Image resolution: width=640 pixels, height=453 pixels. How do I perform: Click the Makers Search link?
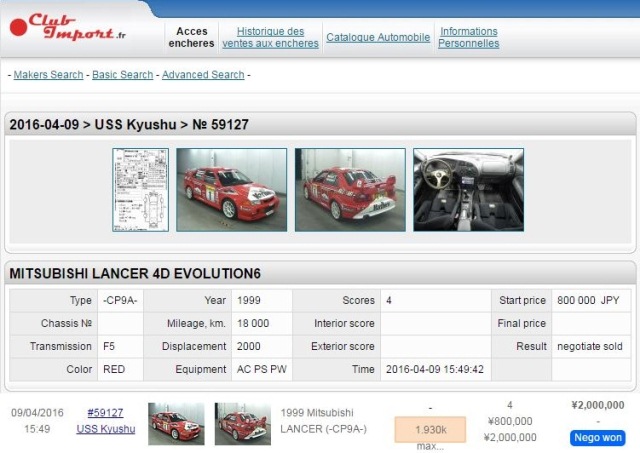click(48, 75)
